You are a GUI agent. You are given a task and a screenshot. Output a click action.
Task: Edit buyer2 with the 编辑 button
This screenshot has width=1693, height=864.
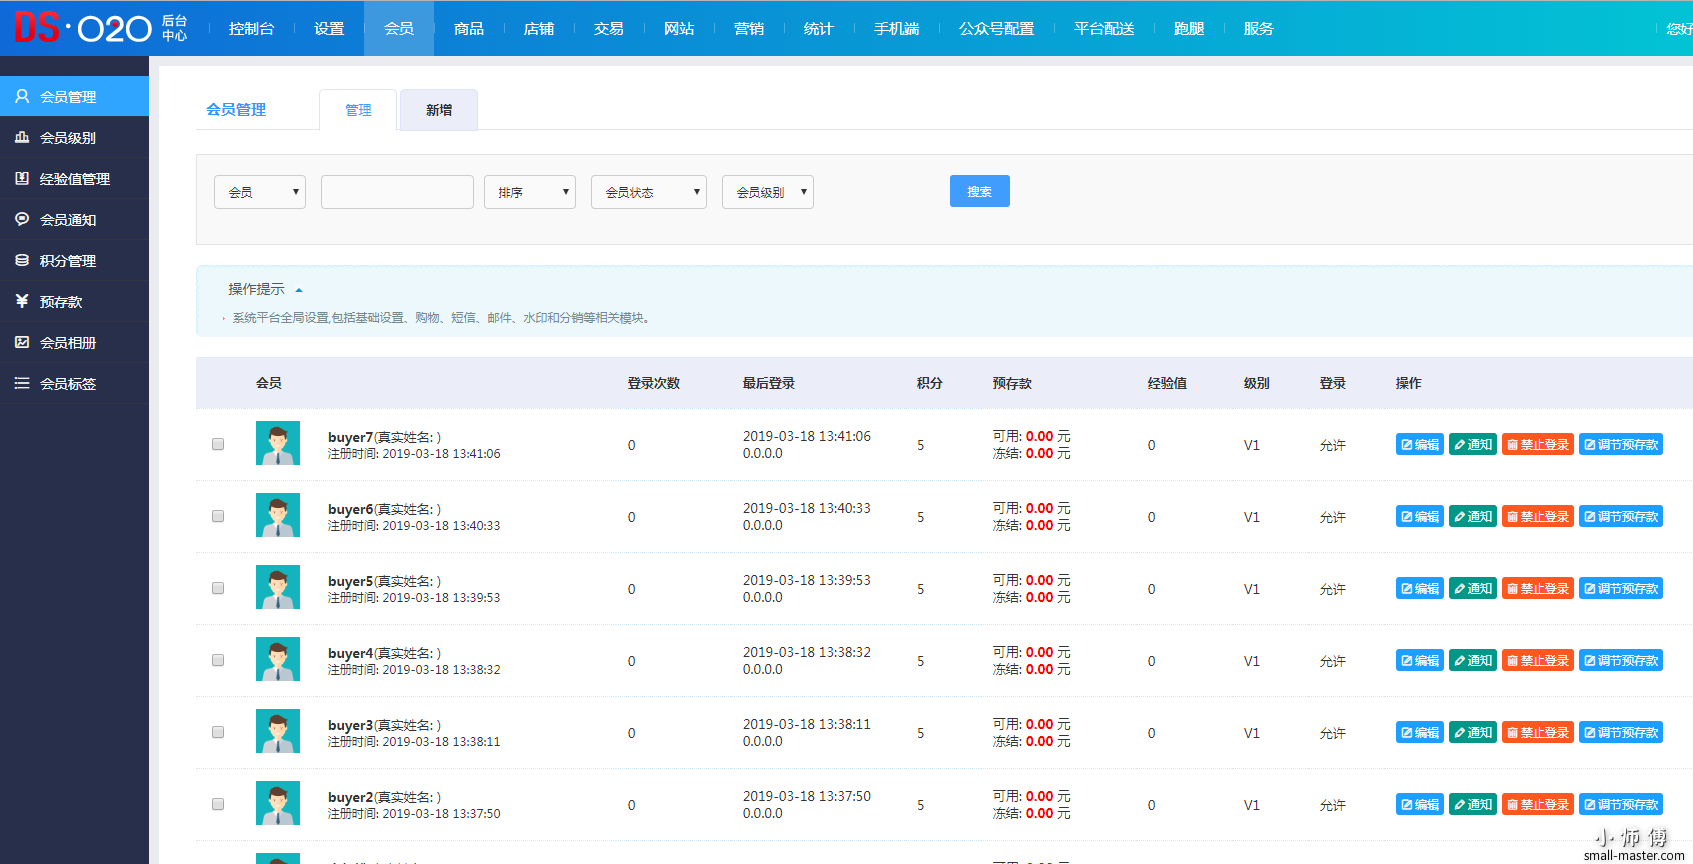(x=1420, y=804)
